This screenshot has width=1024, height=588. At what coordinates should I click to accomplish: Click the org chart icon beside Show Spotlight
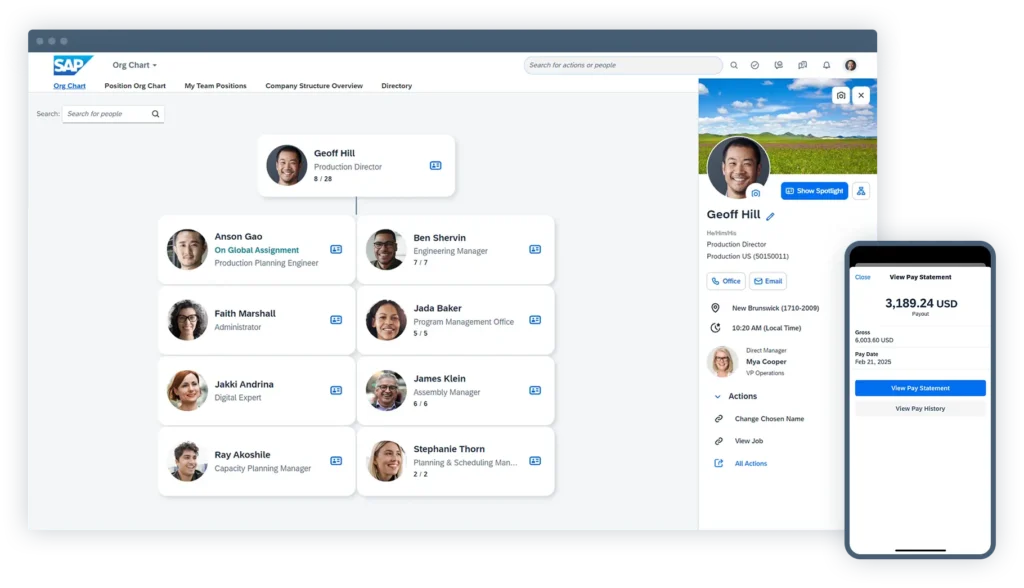pyautogui.click(x=861, y=191)
